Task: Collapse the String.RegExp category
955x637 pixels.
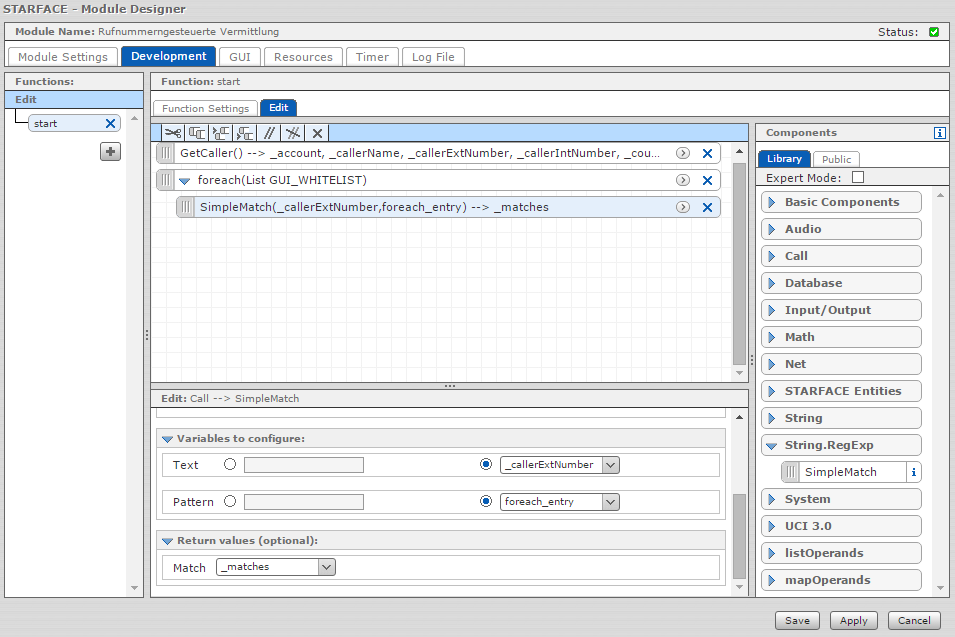Action: [x=841, y=445]
